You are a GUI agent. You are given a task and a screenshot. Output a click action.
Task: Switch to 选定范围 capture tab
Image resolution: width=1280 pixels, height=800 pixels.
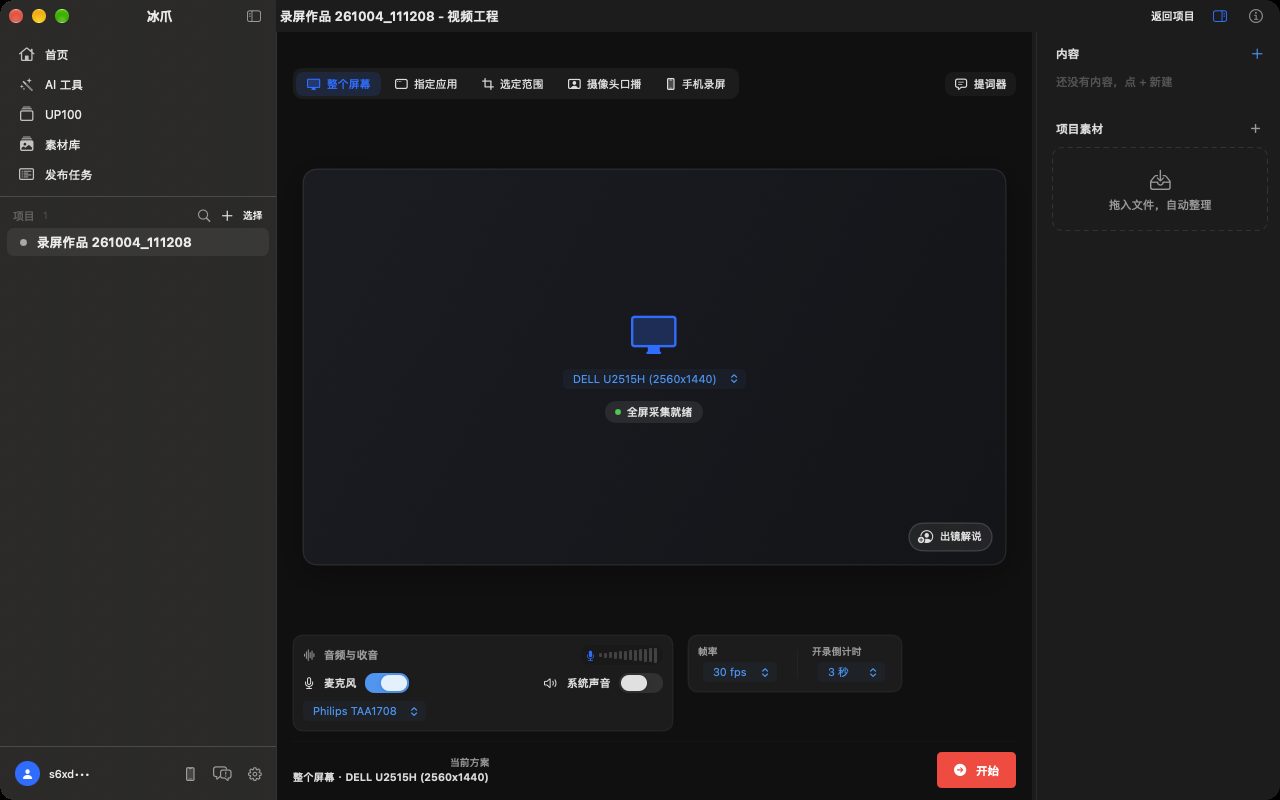point(512,84)
